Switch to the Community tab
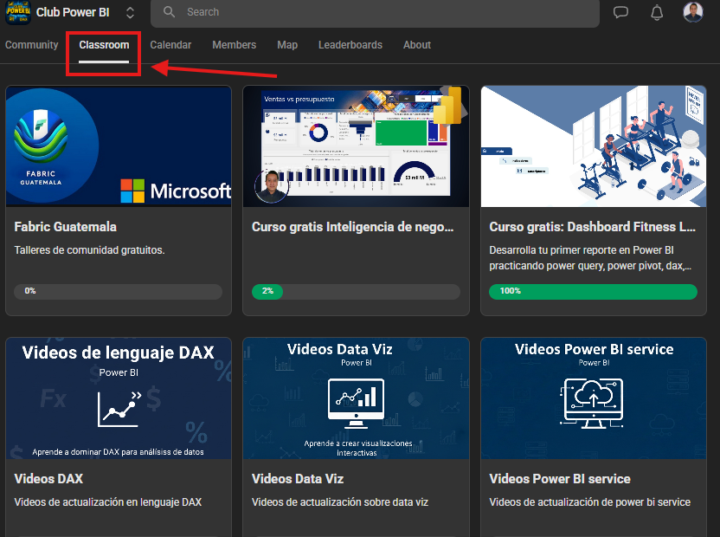This screenshot has height=537, width=720. point(32,45)
